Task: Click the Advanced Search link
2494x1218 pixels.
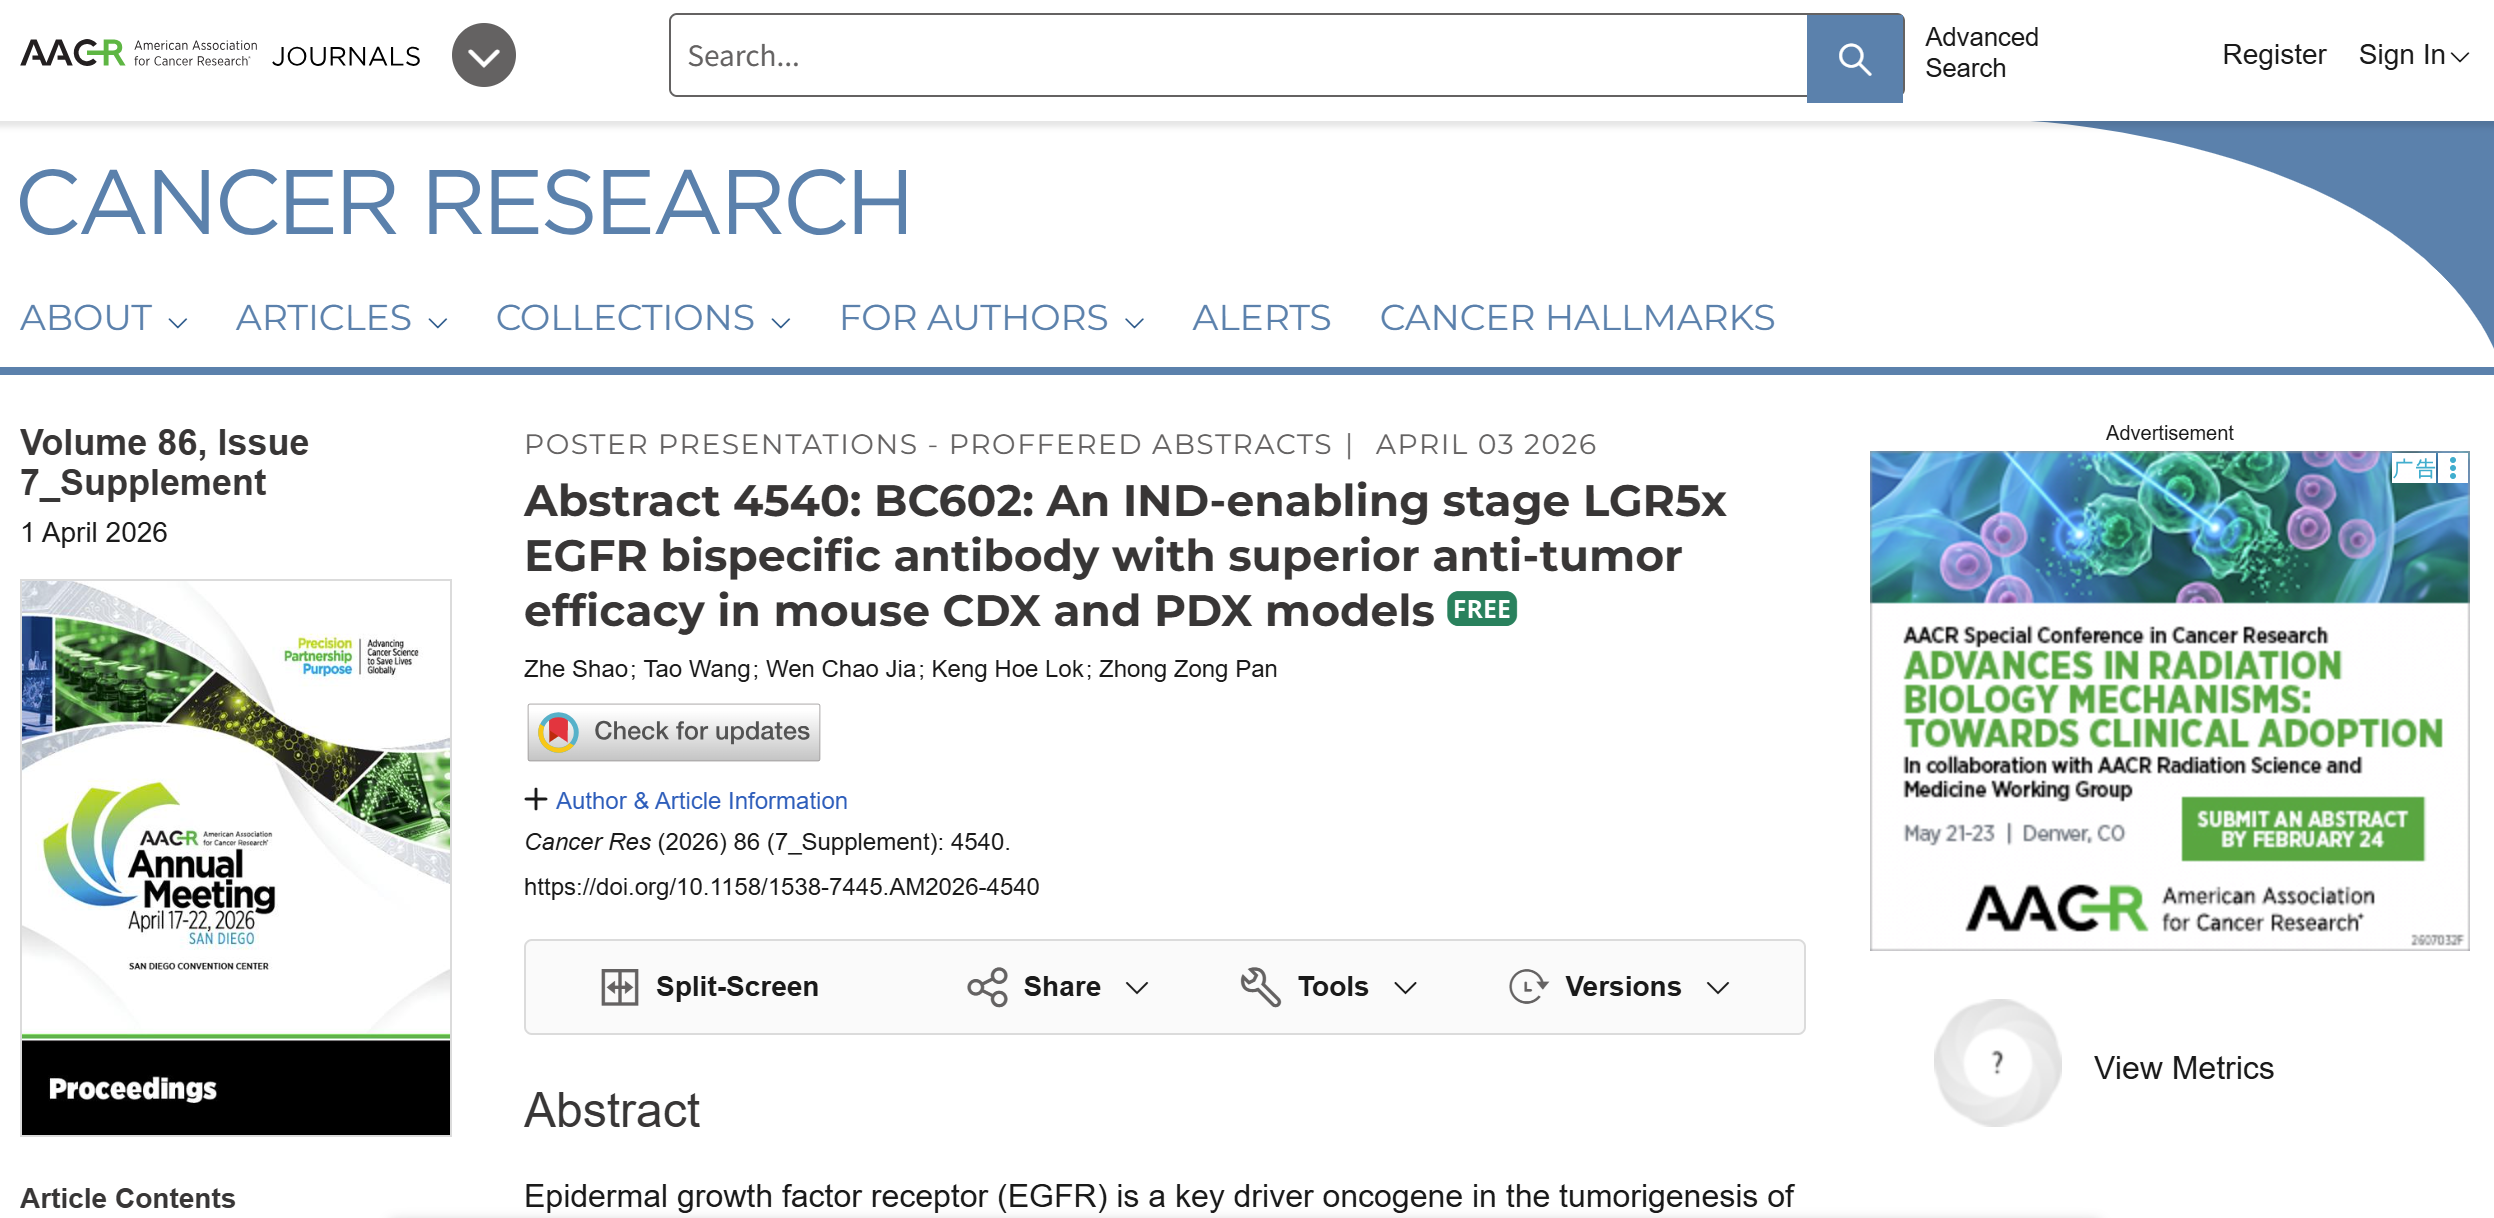Action: coord(1981,53)
